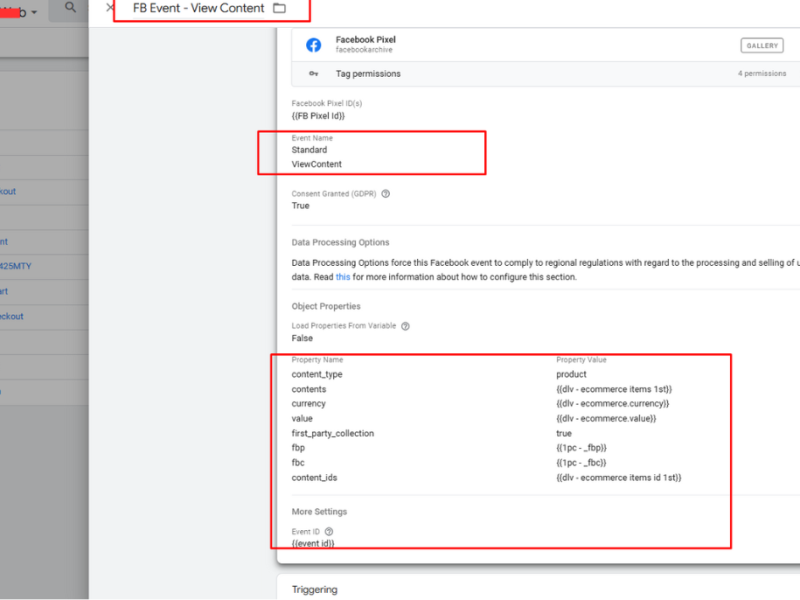Click the {{event id}} value

[x=313, y=543]
